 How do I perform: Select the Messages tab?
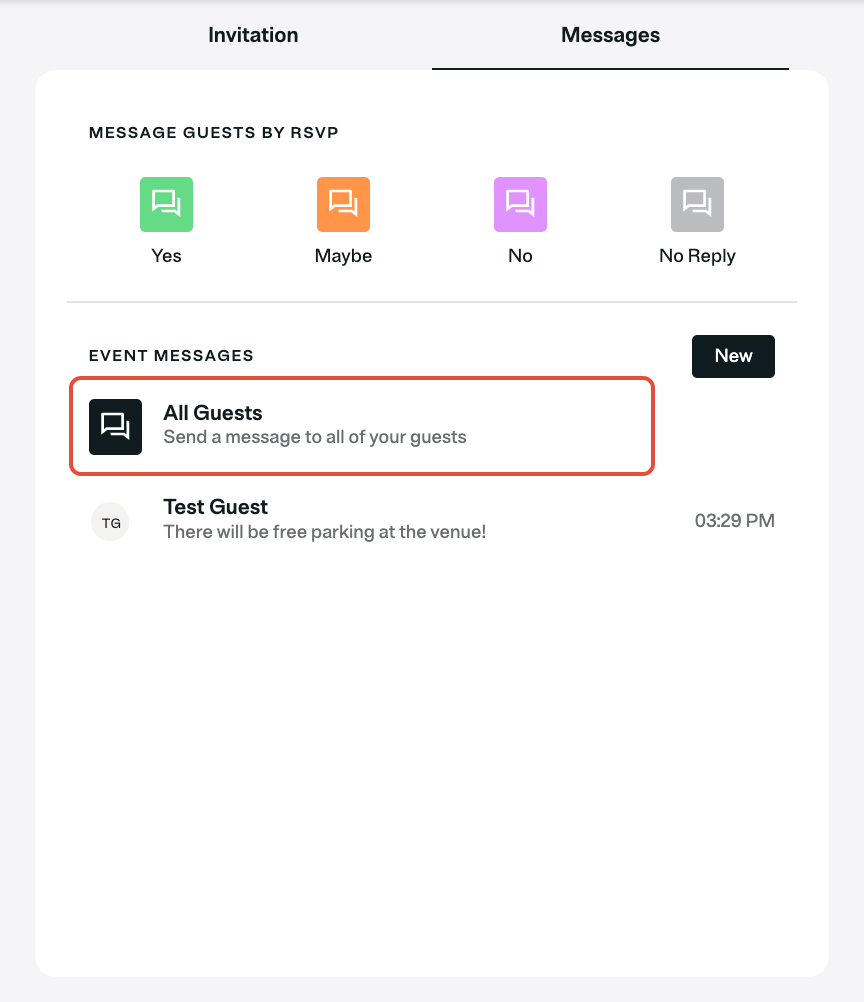pos(610,35)
